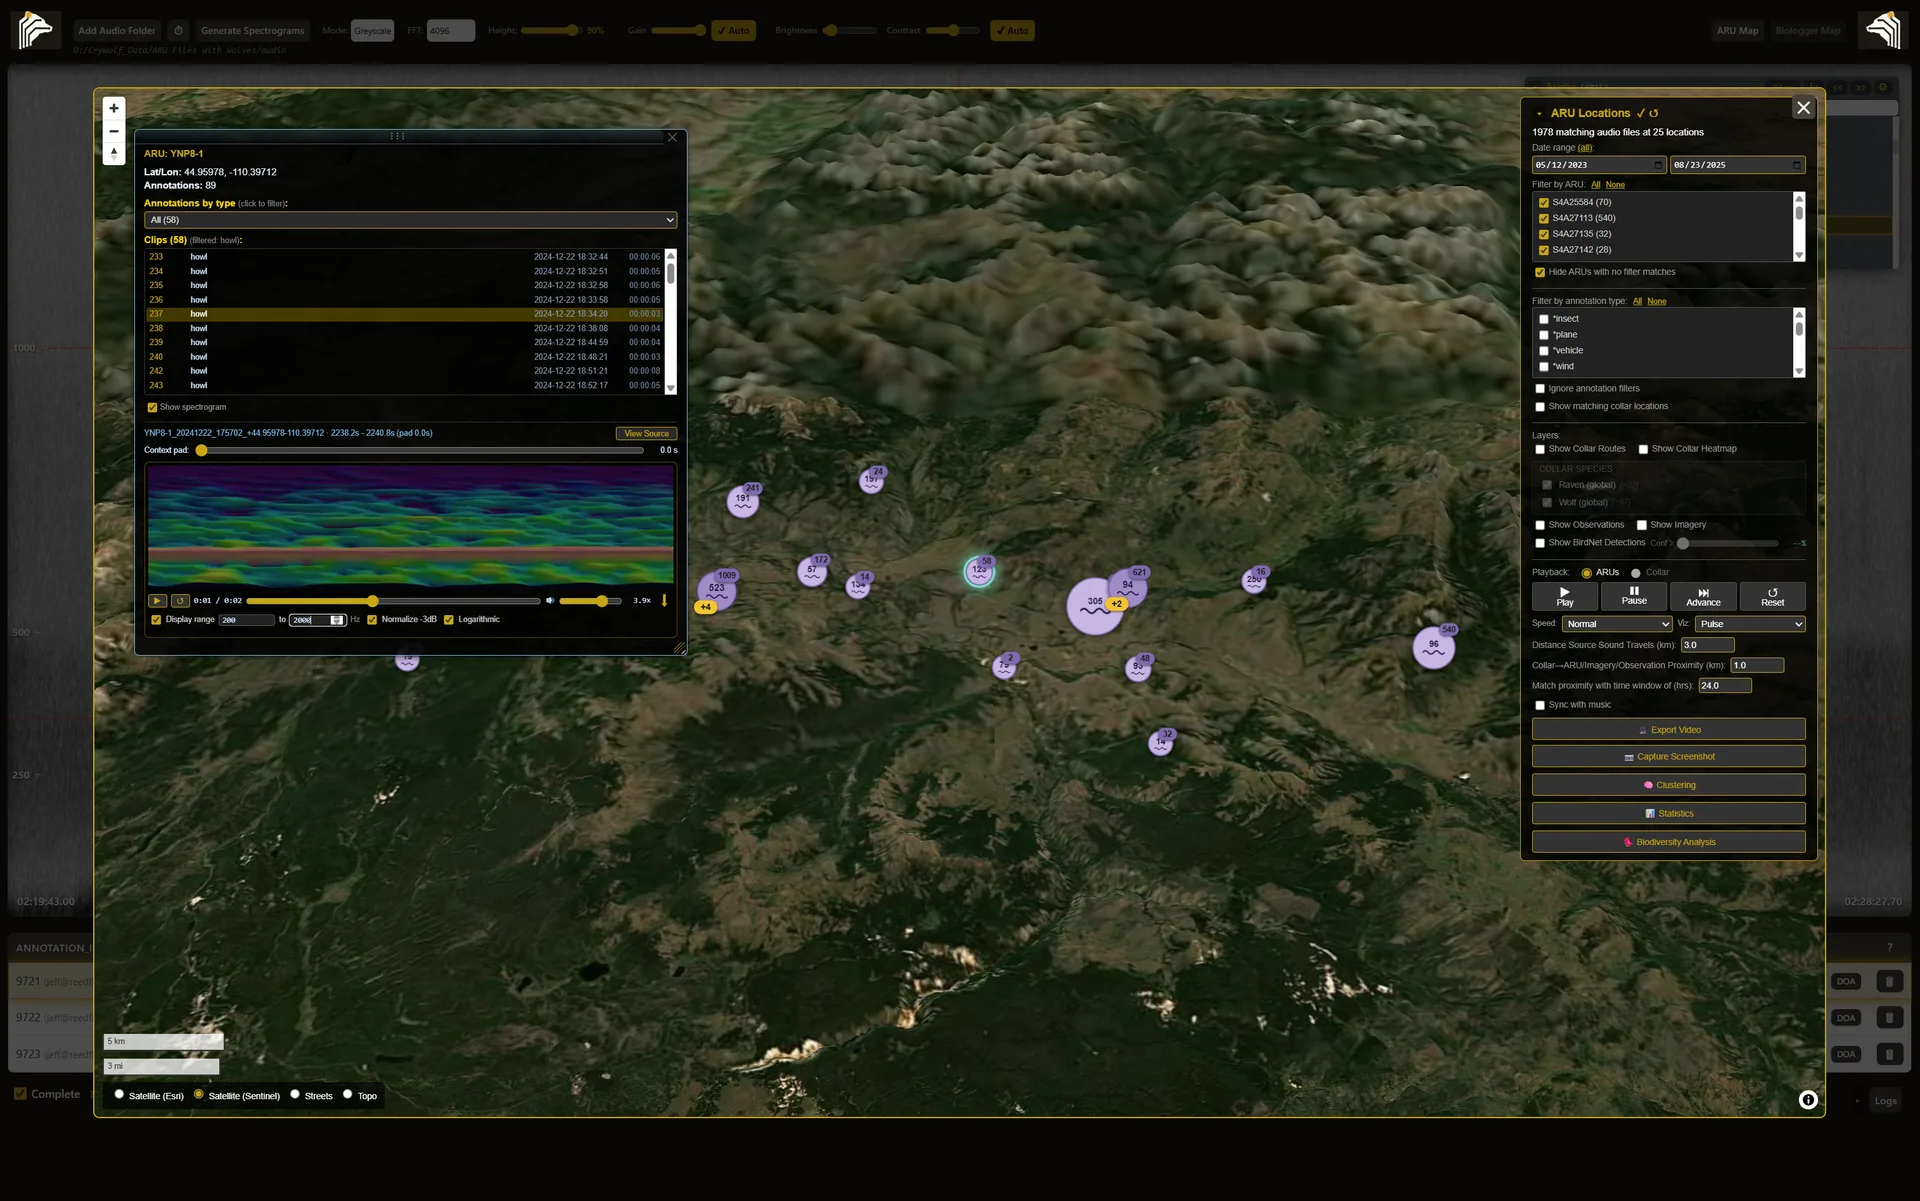The height and width of the screenshot is (1201, 1920).
Task: Zoom in on the map
Action: 114,108
